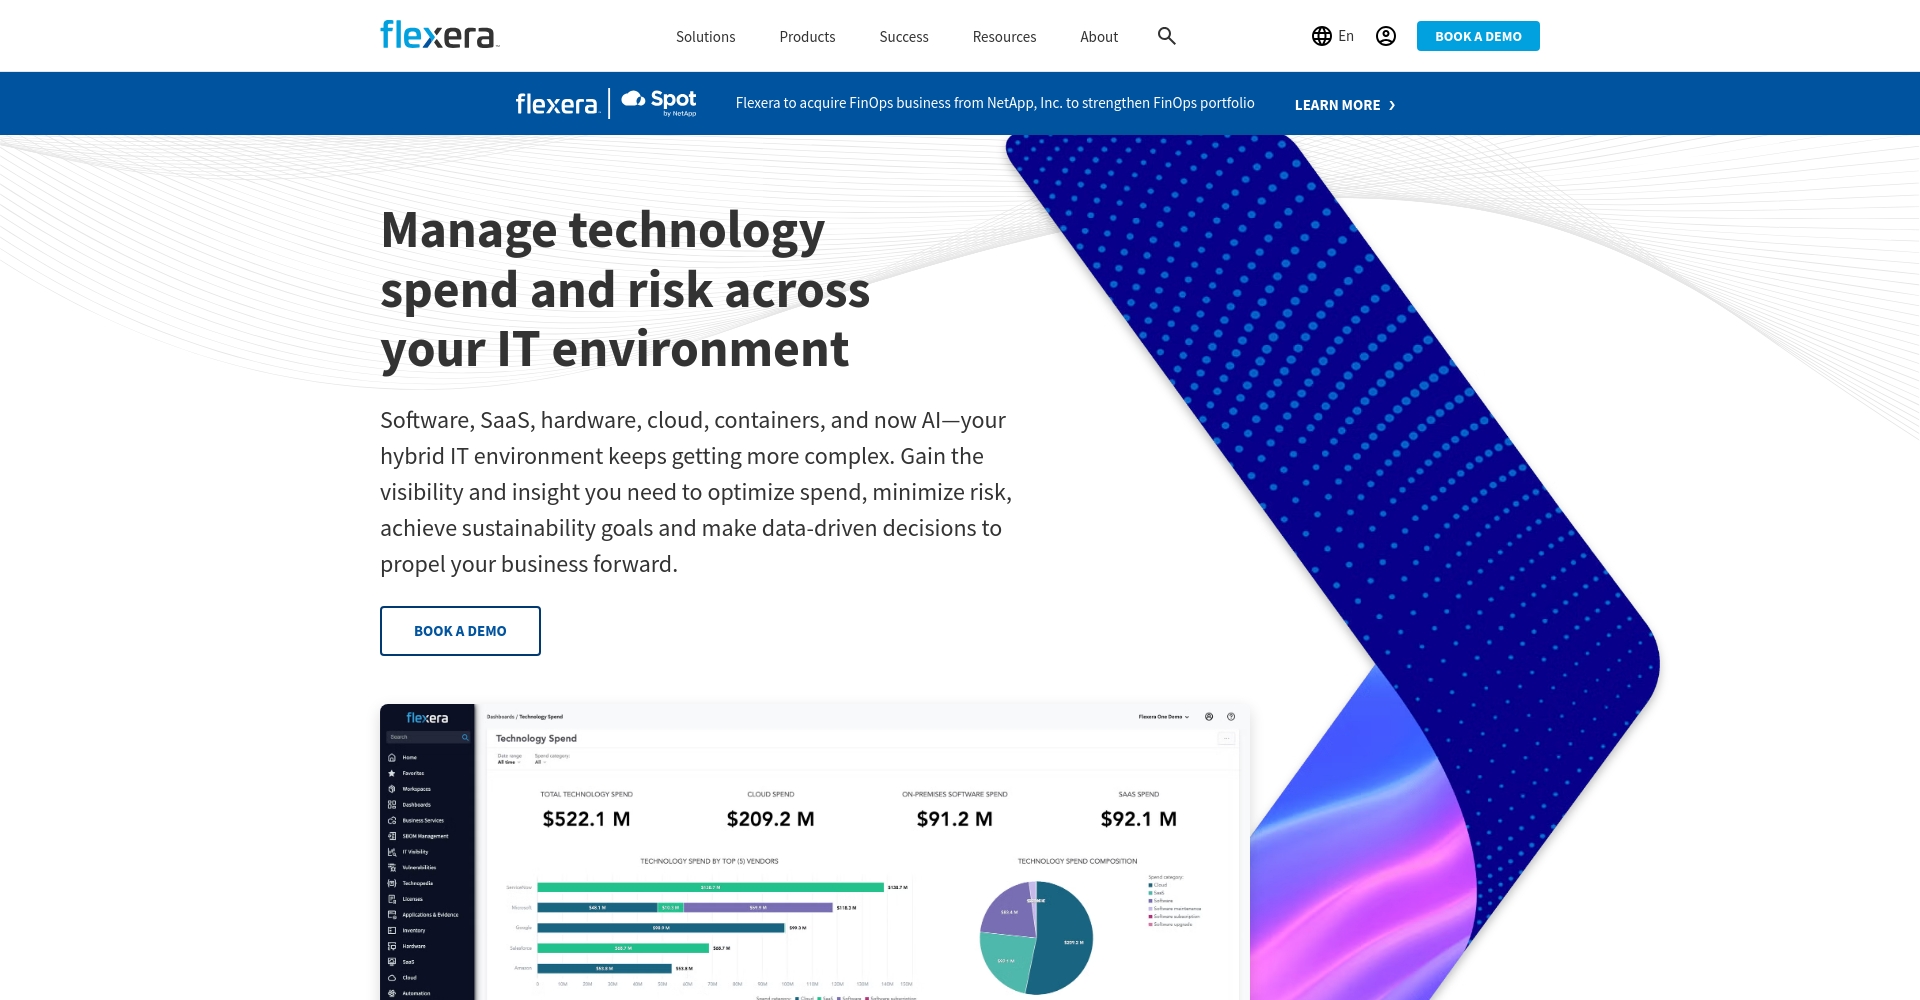This screenshot has width=1920, height=1000.
Task: Click the Licenses icon in sidebar
Action: (392, 899)
